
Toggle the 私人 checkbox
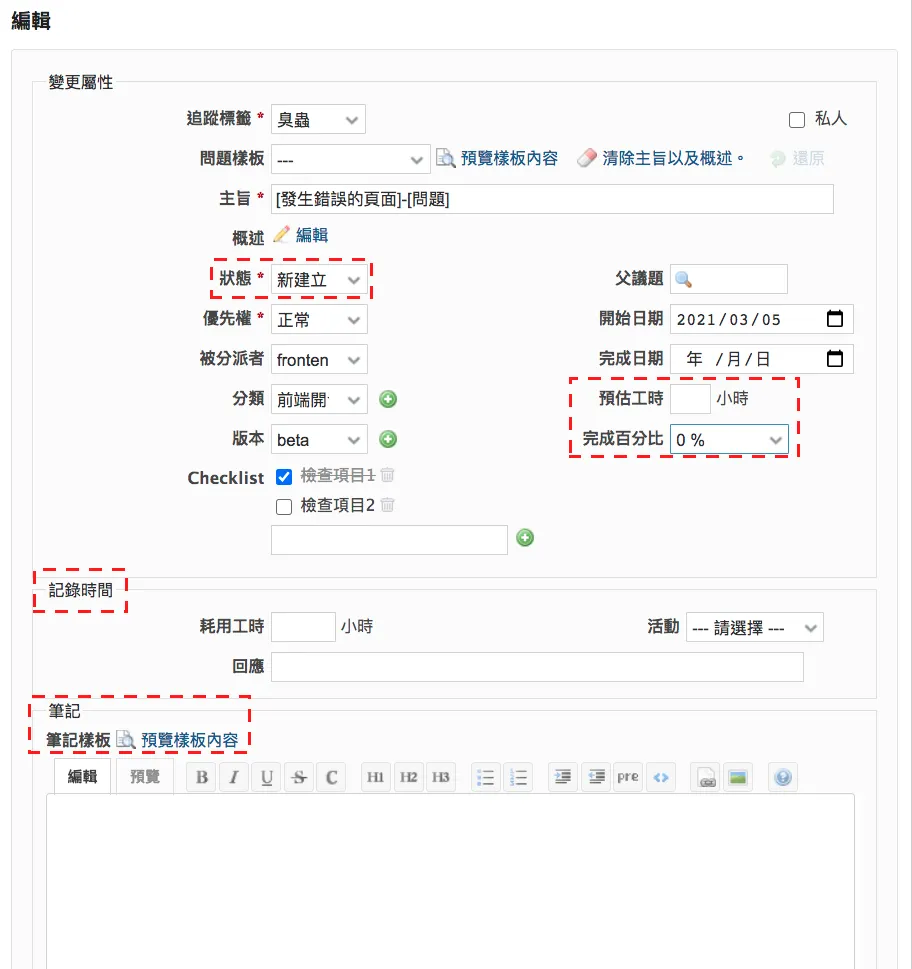click(x=796, y=119)
